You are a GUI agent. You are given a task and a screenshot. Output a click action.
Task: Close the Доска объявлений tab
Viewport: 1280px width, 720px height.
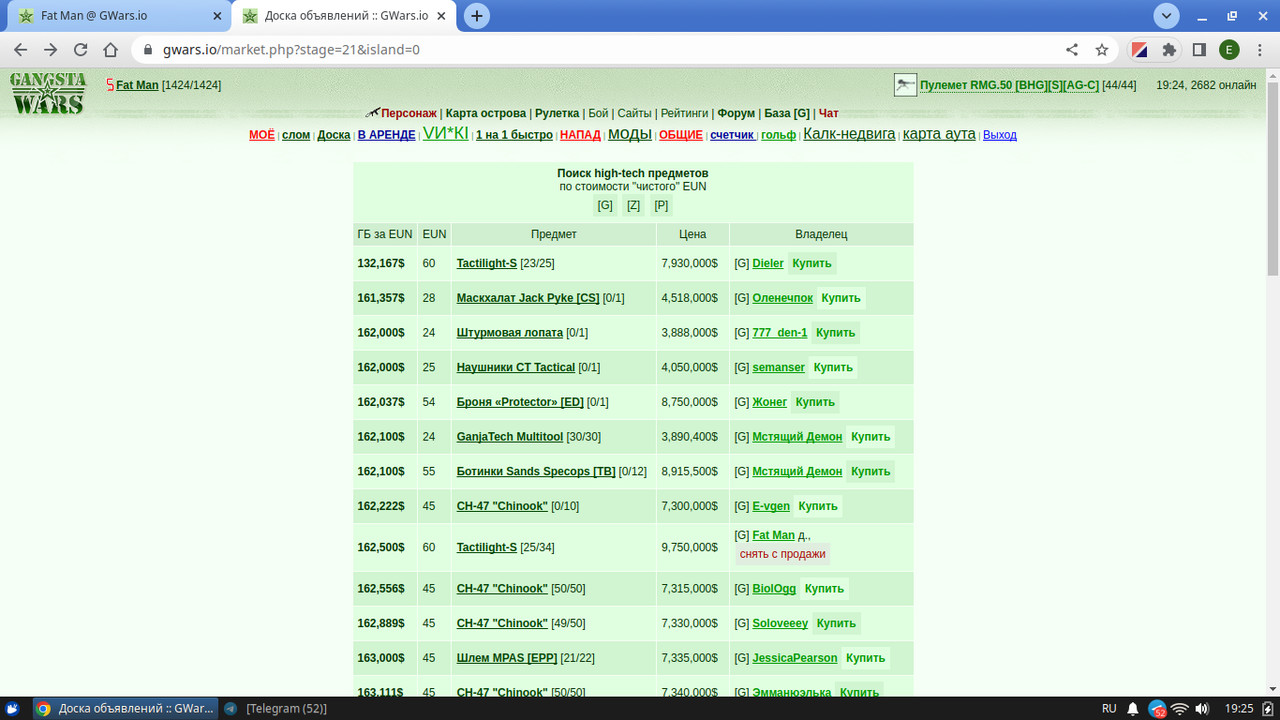pyautogui.click(x=443, y=16)
